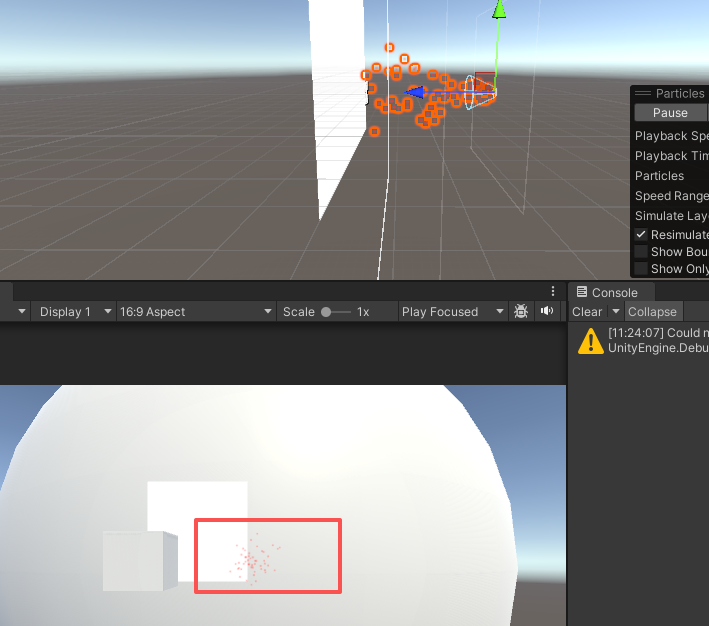Toggle the bug-shaped Frame Debugger icon
This screenshot has height=626, width=709.
(521, 311)
